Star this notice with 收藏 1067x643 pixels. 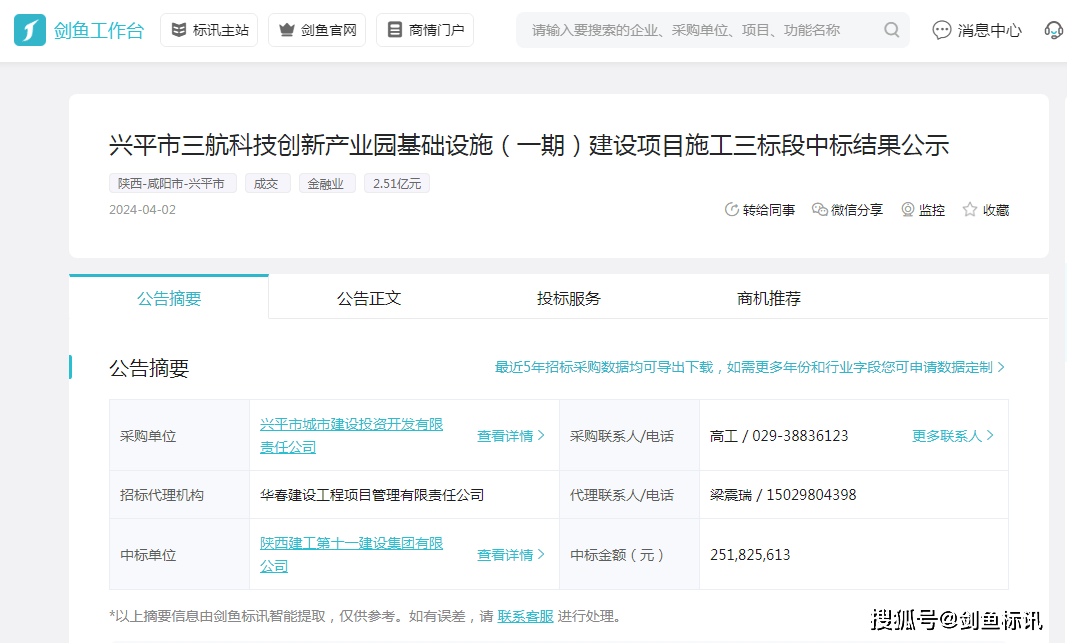[x=986, y=210]
